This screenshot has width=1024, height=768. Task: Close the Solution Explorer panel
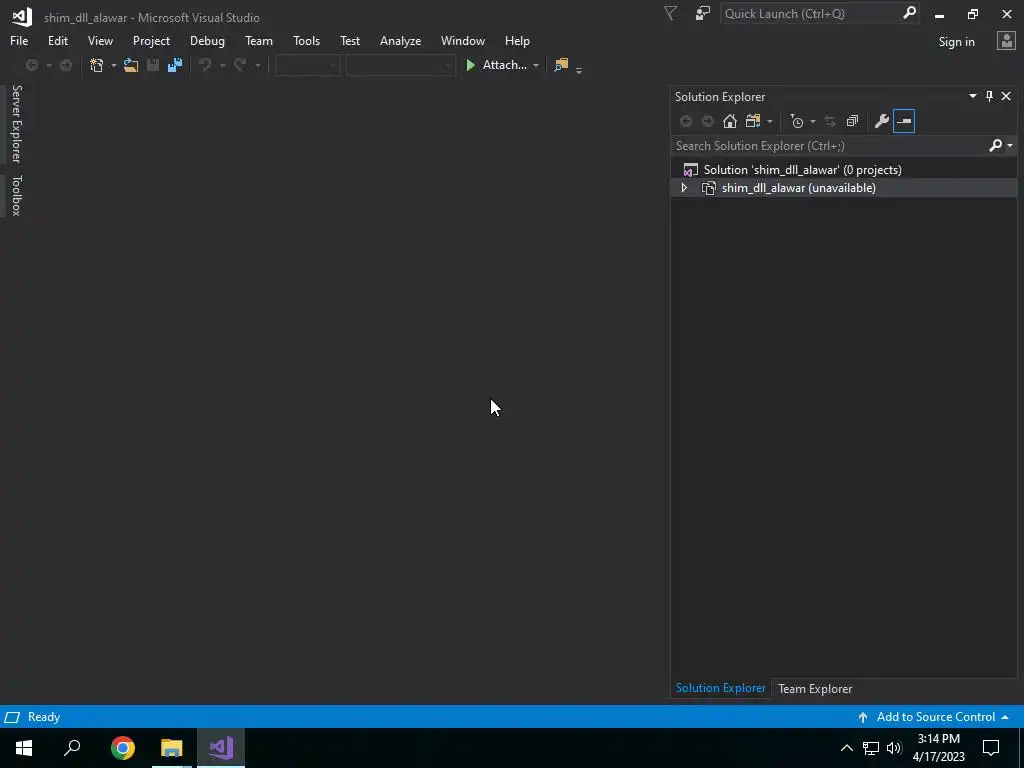pos(1006,97)
